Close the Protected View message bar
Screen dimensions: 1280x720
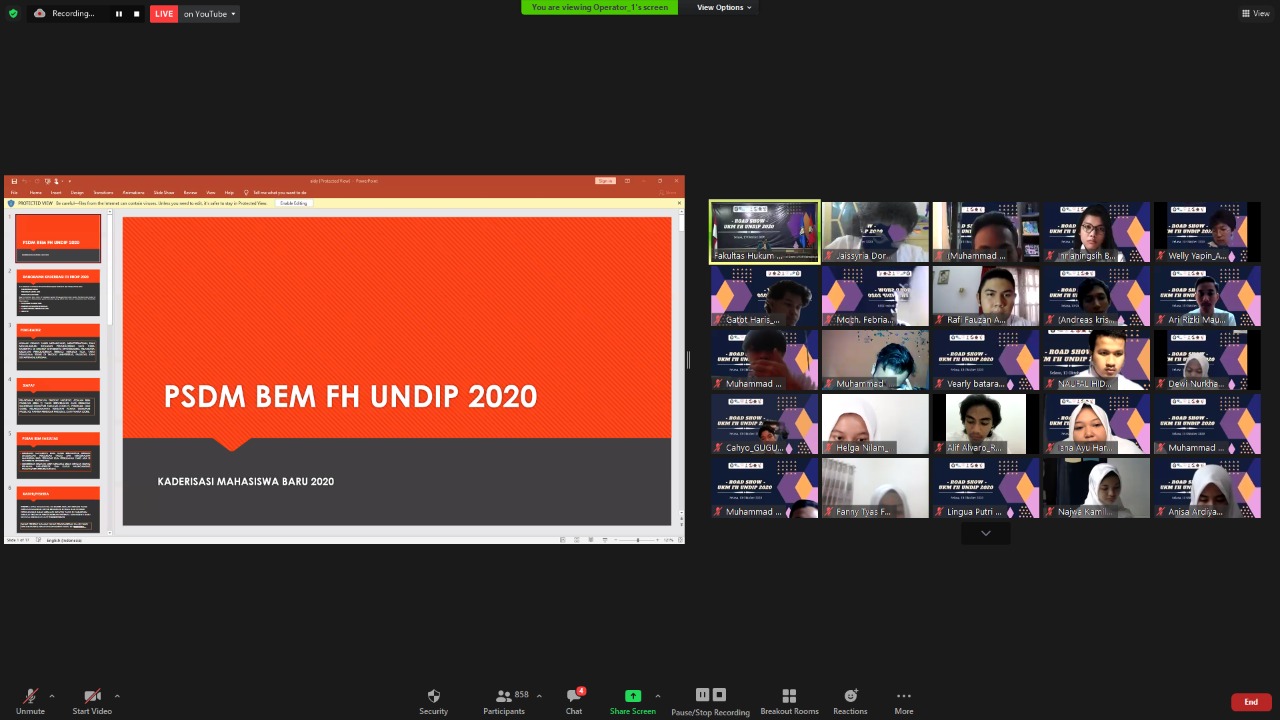click(x=679, y=203)
